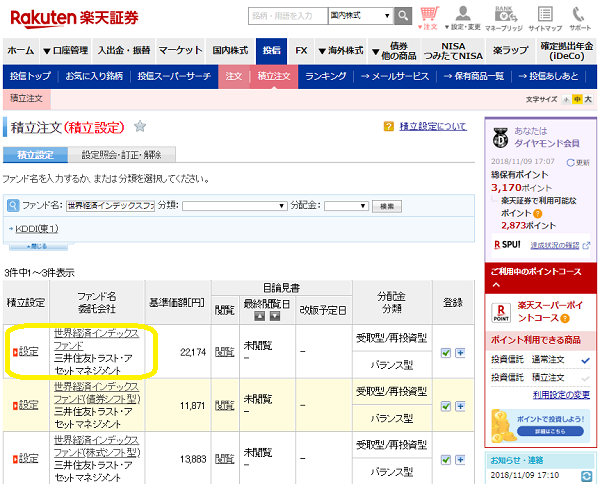This screenshot has height=484, width=600.
Task: Toggle register checkbox for 世界経済インデックスファンド
Action: pos(446,353)
